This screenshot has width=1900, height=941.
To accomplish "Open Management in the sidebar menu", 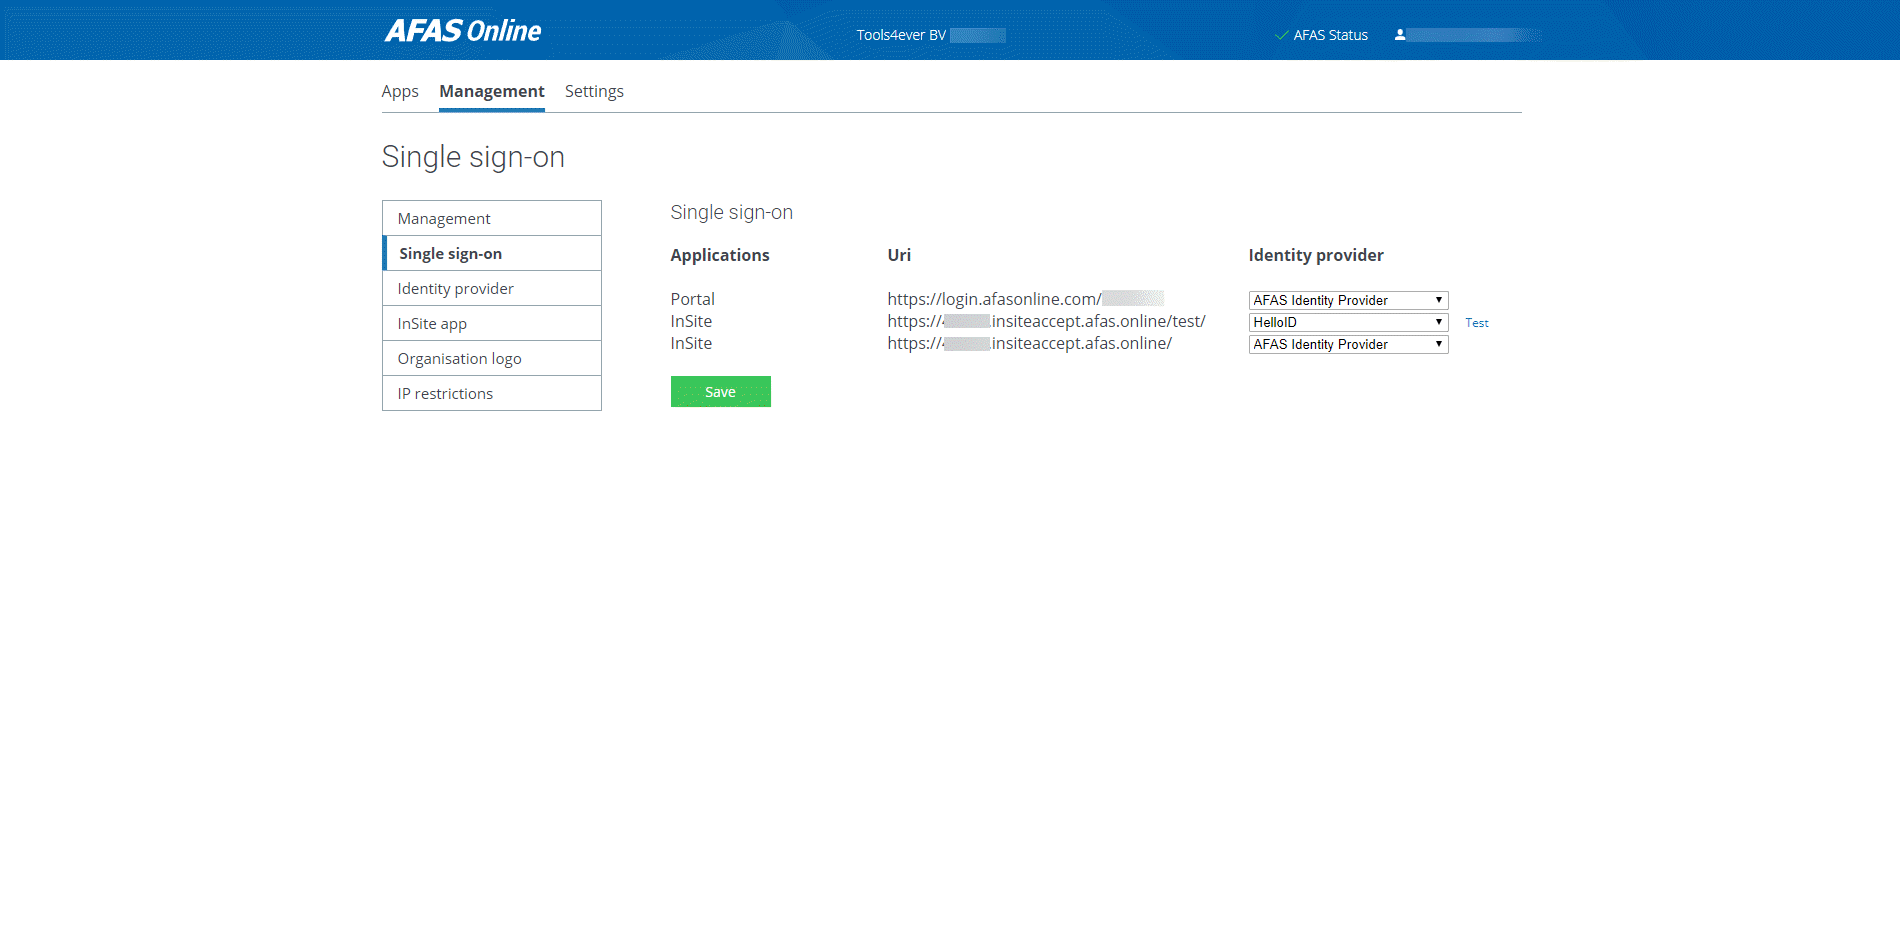I will [x=492, y=218].
